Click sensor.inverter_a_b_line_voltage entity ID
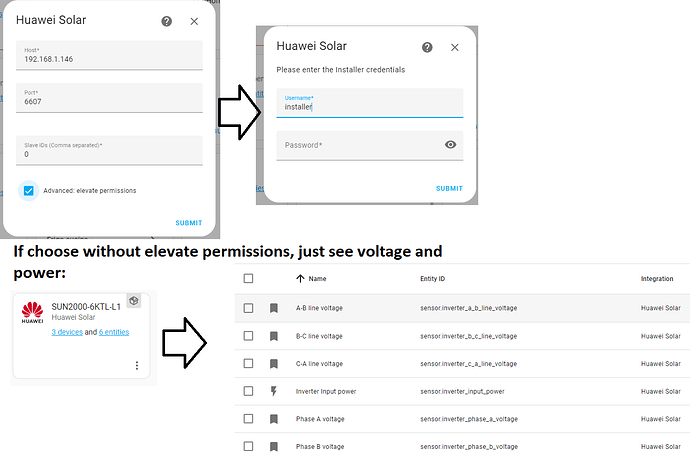 click(x=469, y=308)
